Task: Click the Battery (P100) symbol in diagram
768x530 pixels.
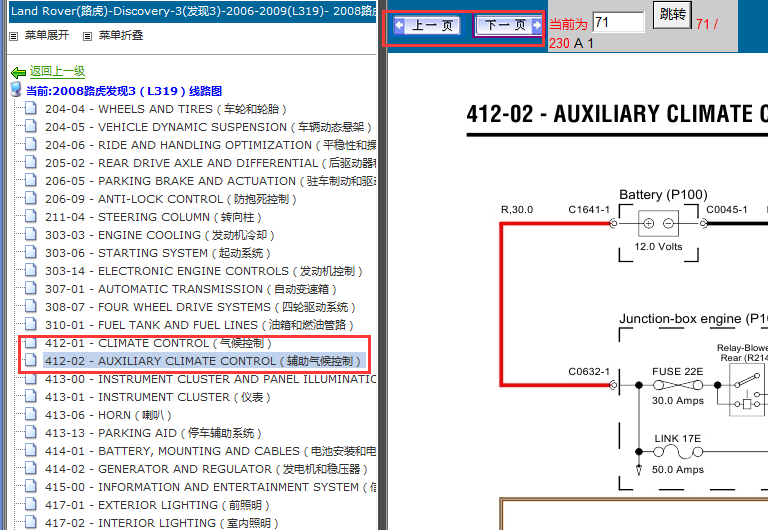Action: [658, 224]
